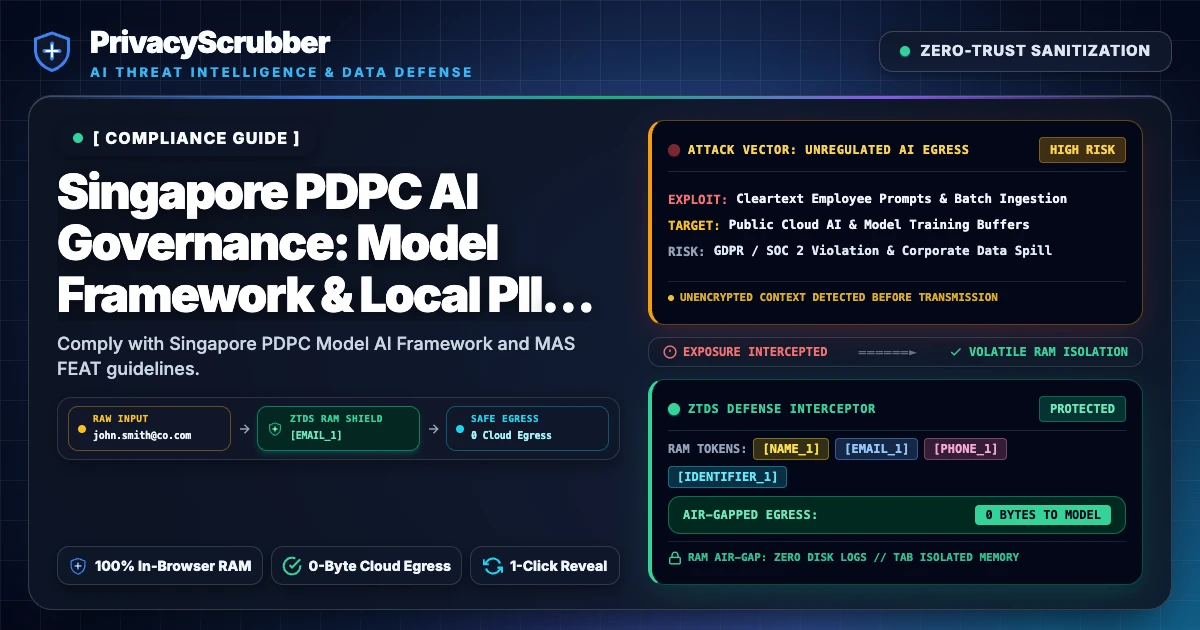The height and width of the screenshot is (630, 1200).
Task: Click the green dot in Zero-Trust Sanitization pill
Action: [905, 51]
